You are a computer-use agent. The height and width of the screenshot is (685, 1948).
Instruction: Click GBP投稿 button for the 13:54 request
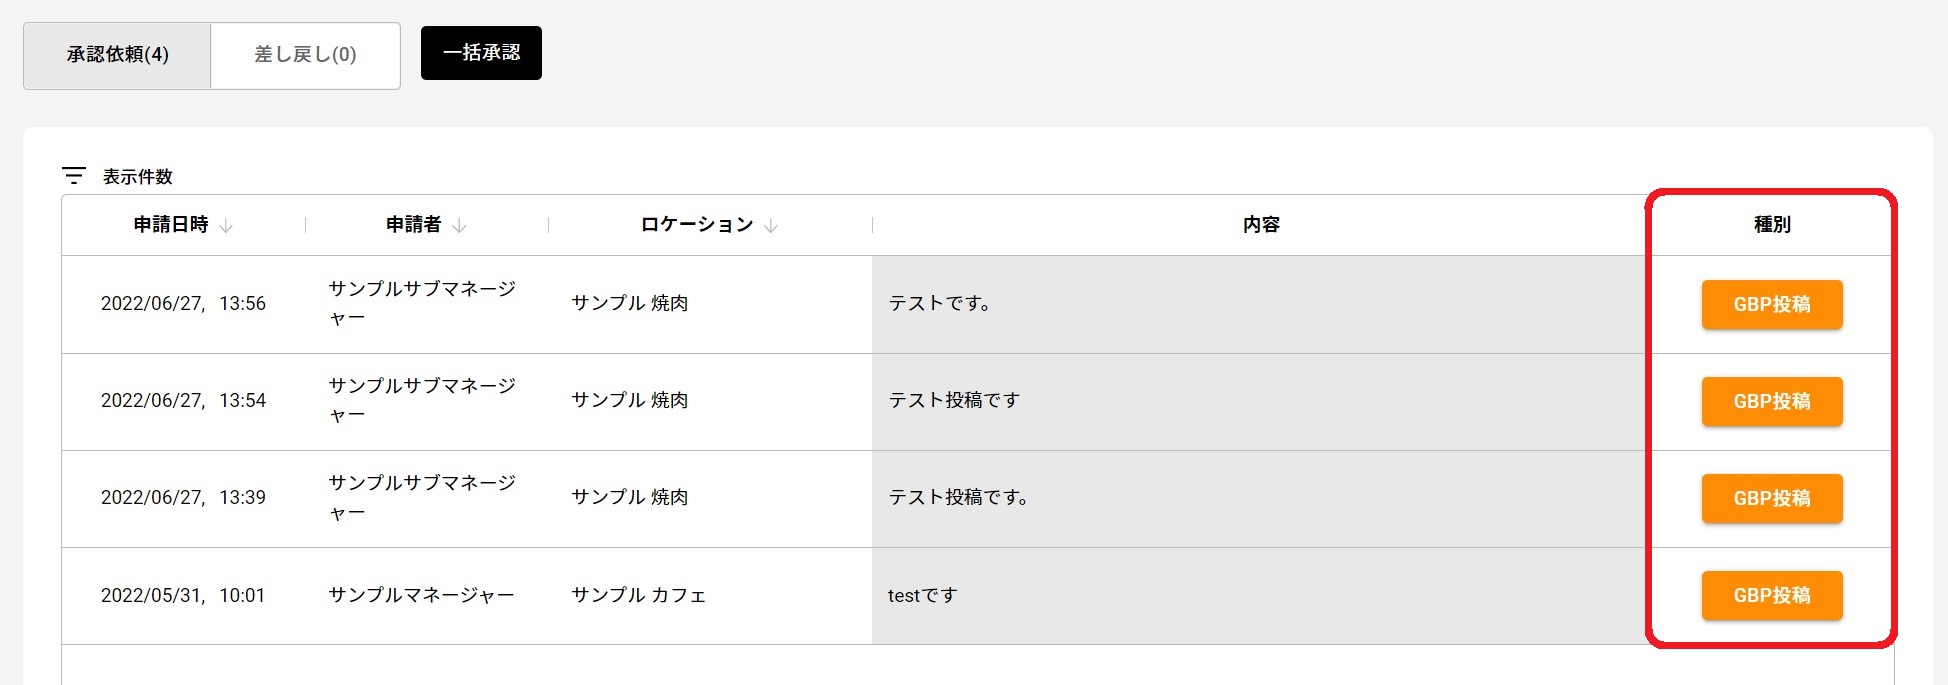point(1771,401)
